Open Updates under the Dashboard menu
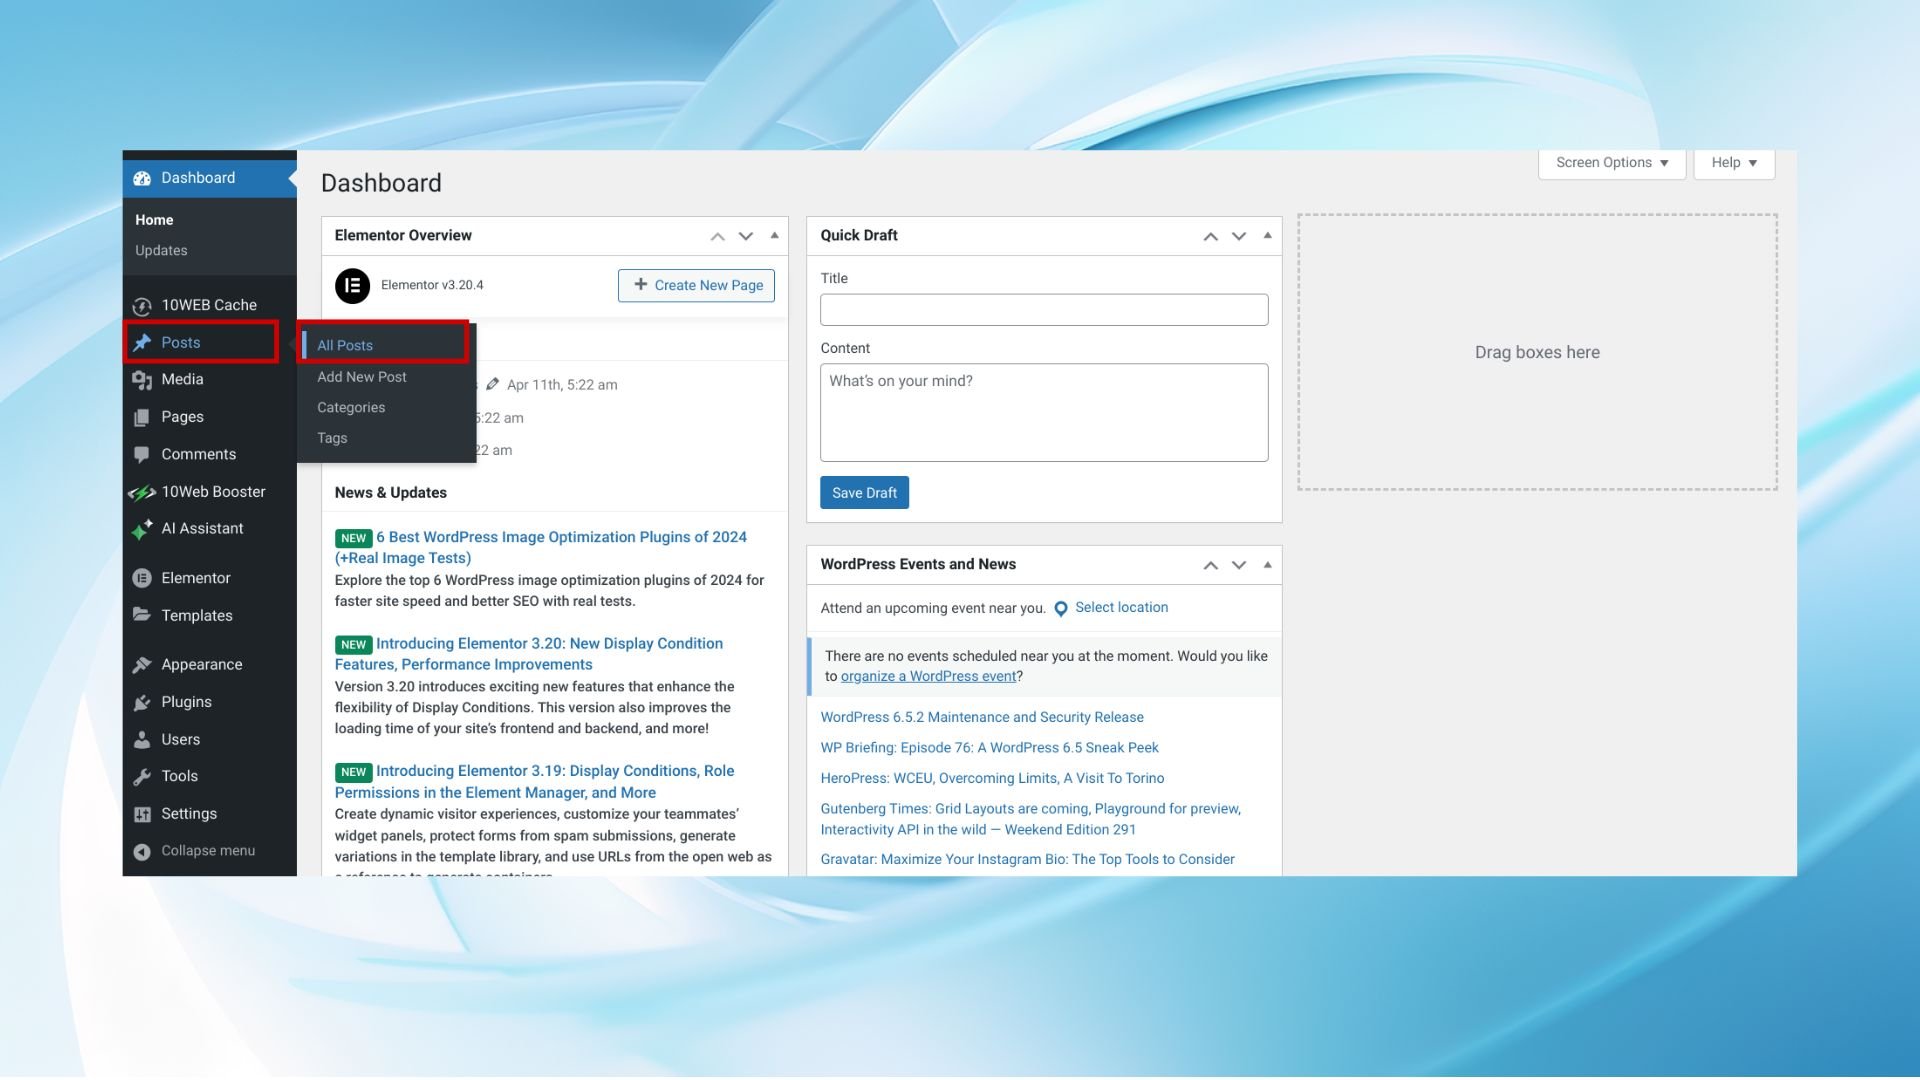 pos(161,250)
